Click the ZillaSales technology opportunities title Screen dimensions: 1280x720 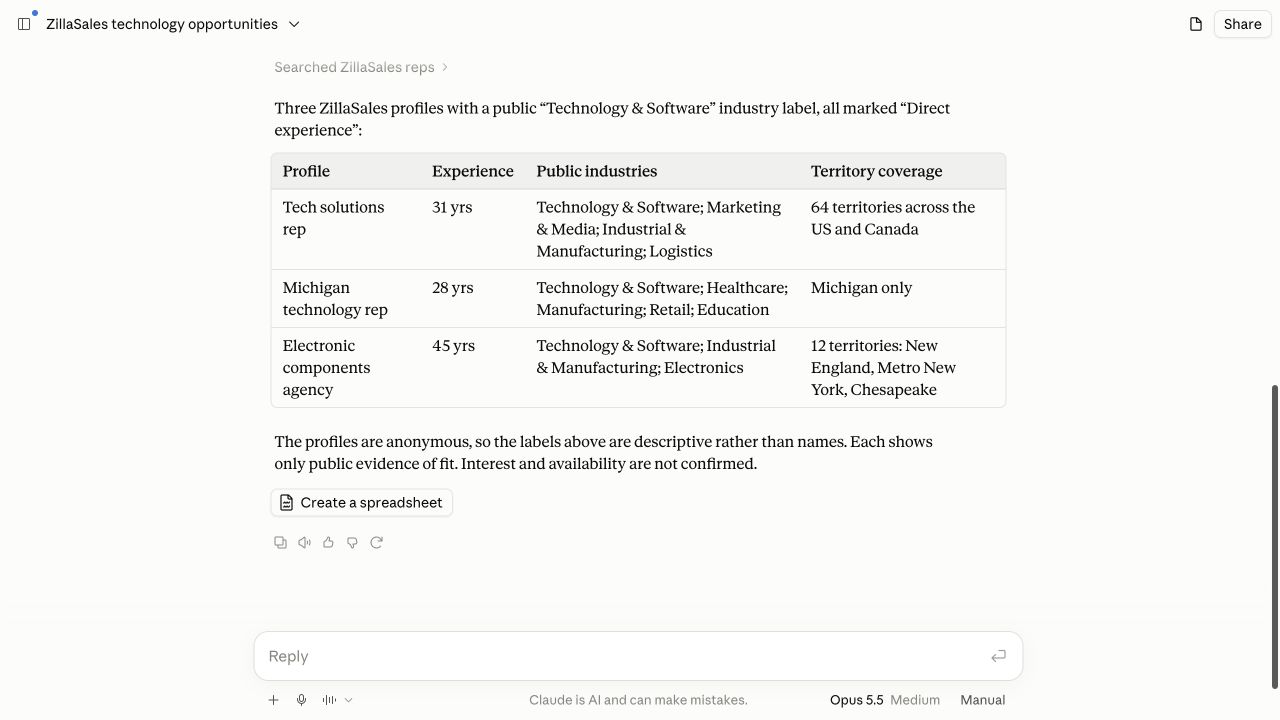coord(162,24)
